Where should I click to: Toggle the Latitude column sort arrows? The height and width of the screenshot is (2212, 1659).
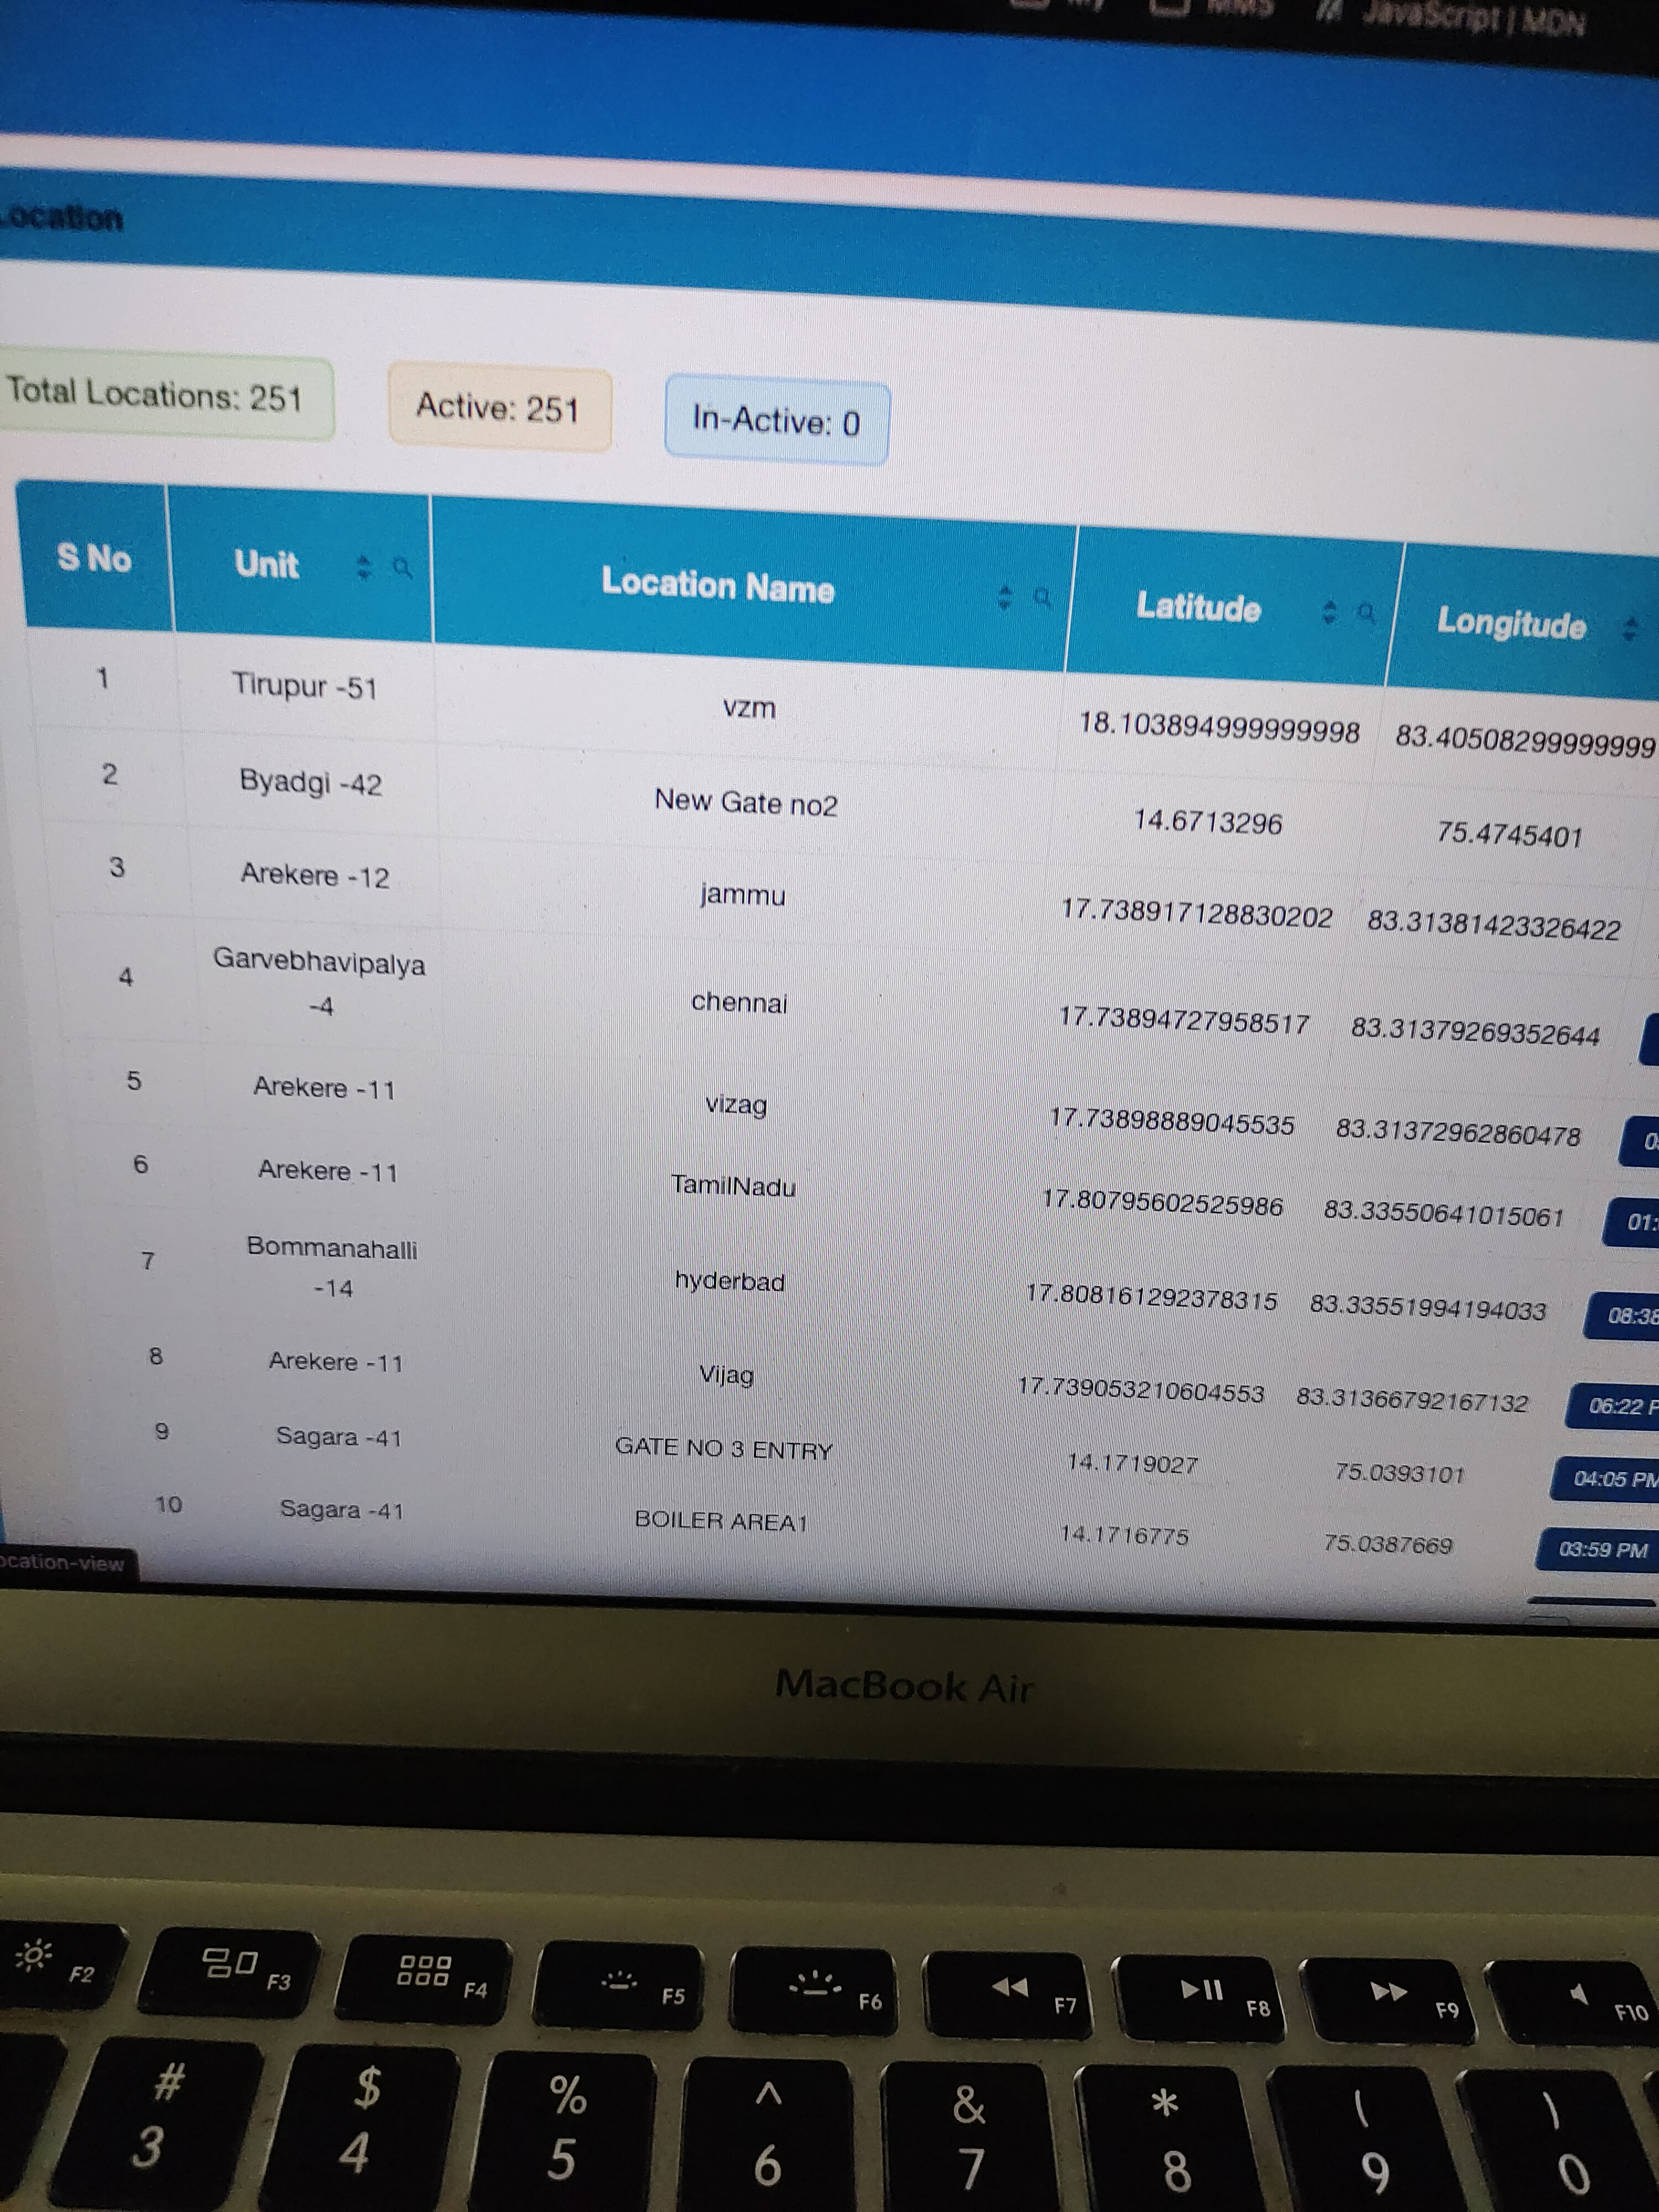[1329, 612]
